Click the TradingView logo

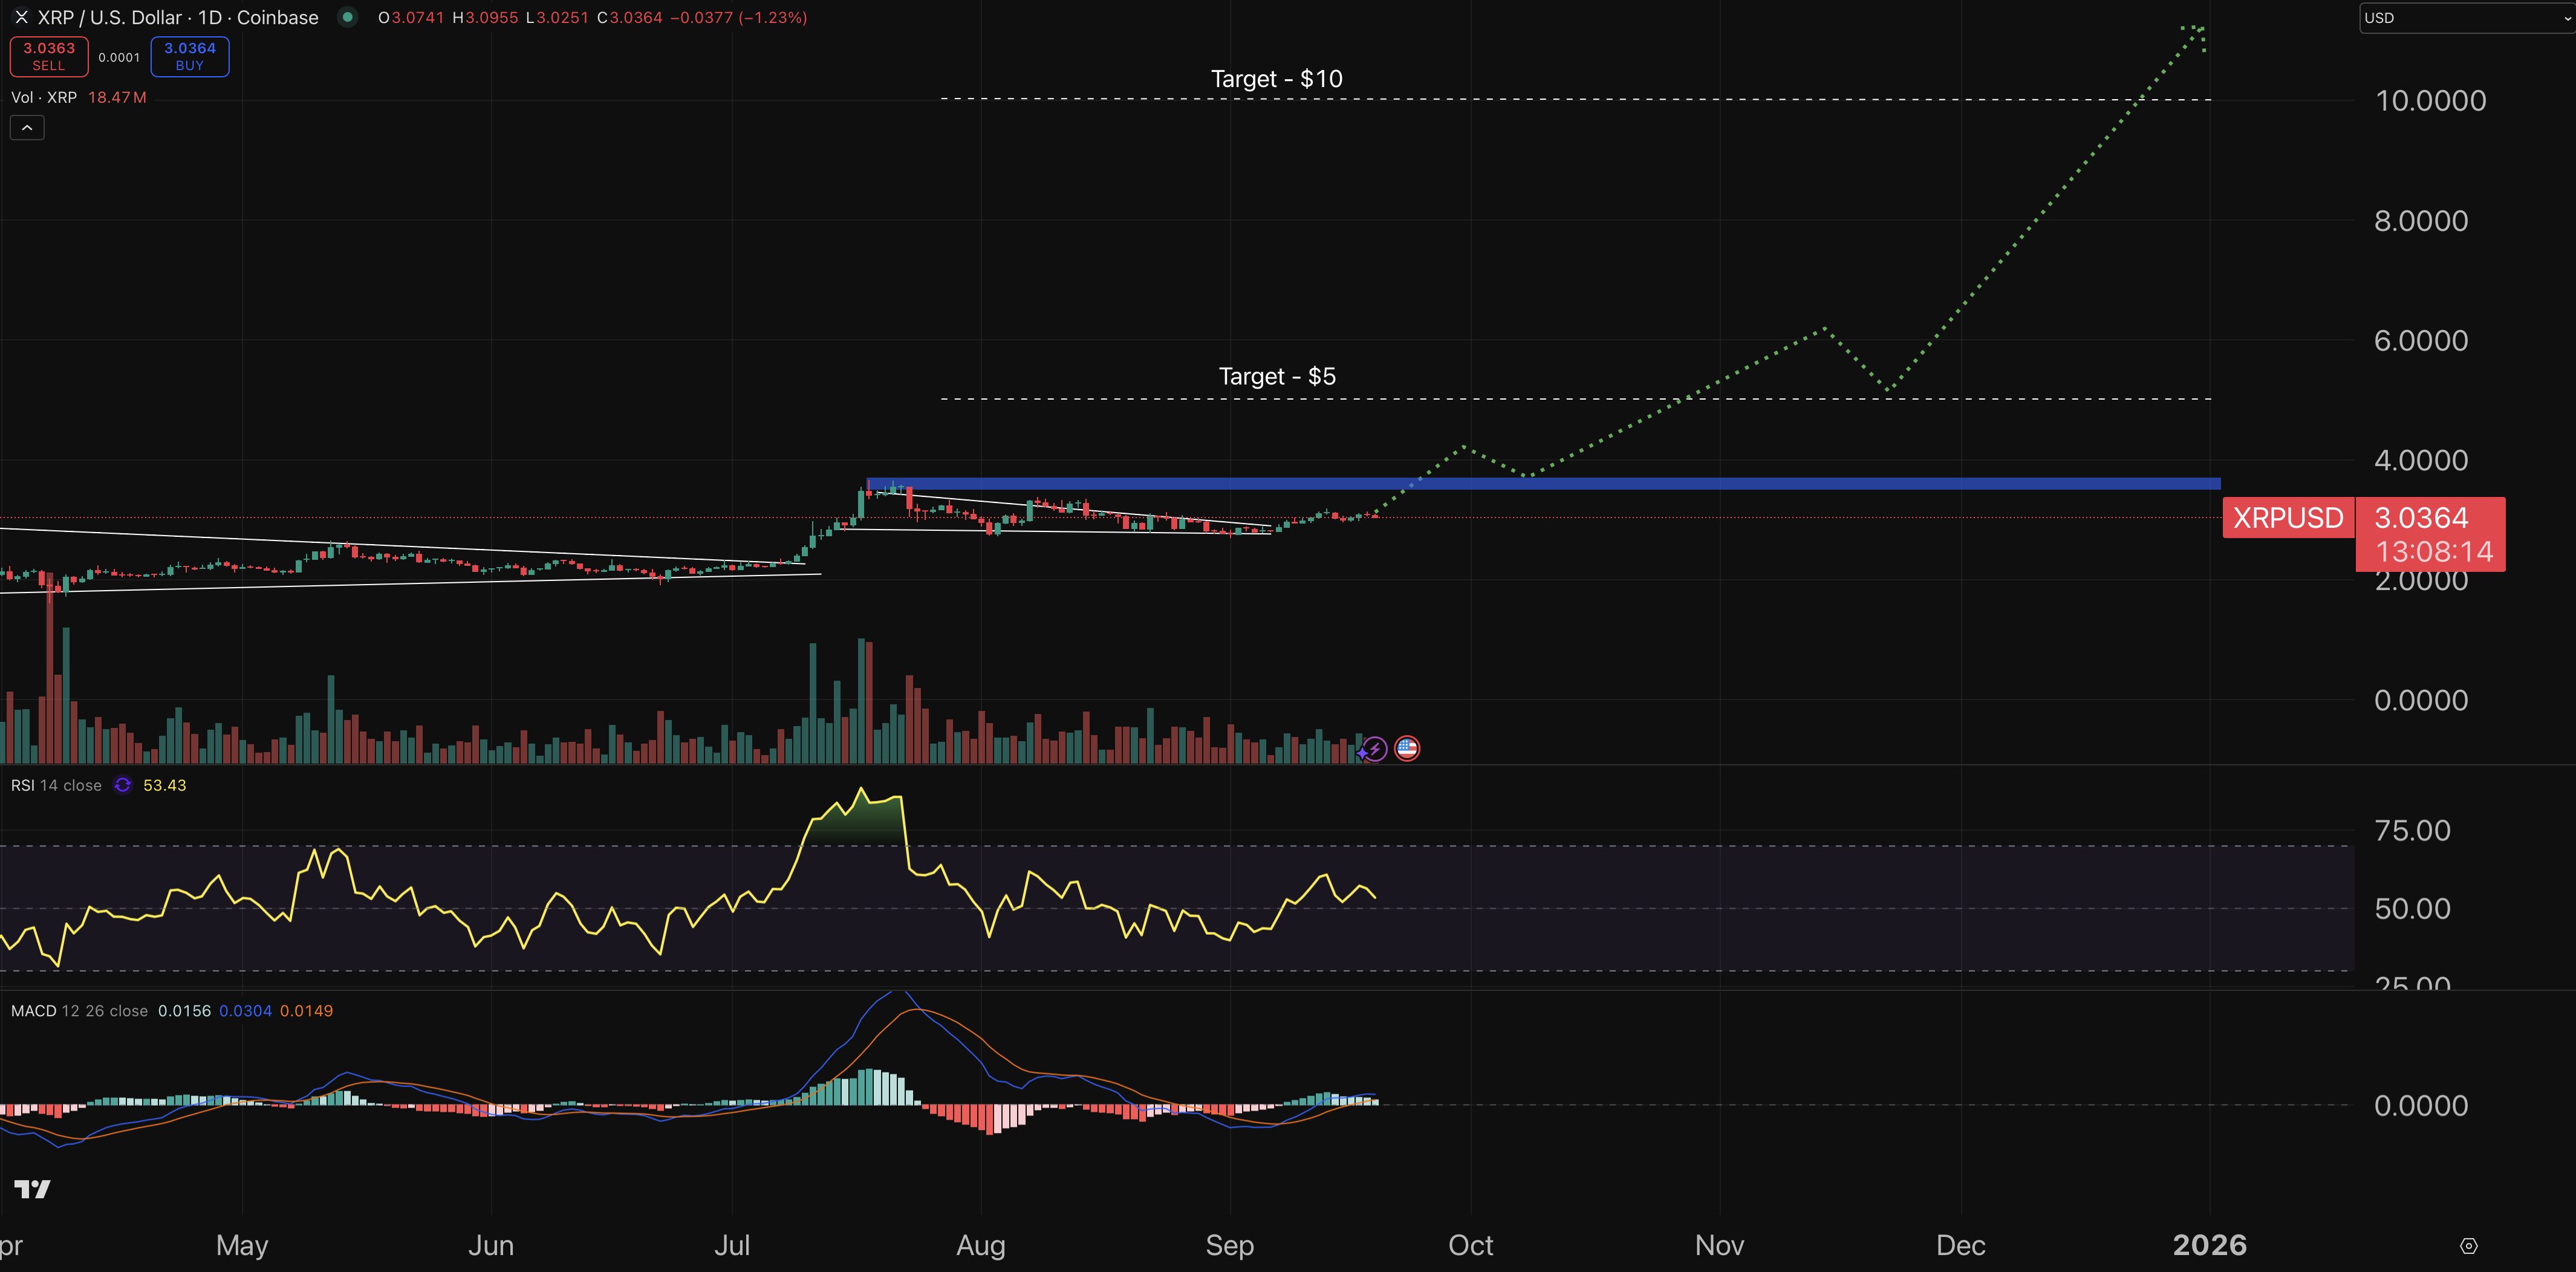[x=32, y=1189]
